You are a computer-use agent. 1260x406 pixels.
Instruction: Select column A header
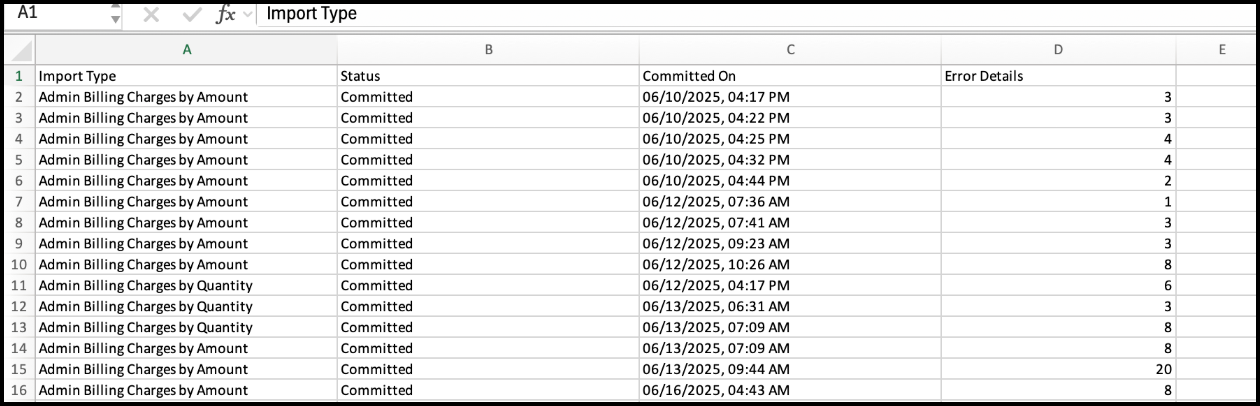[x=186, y=50]
